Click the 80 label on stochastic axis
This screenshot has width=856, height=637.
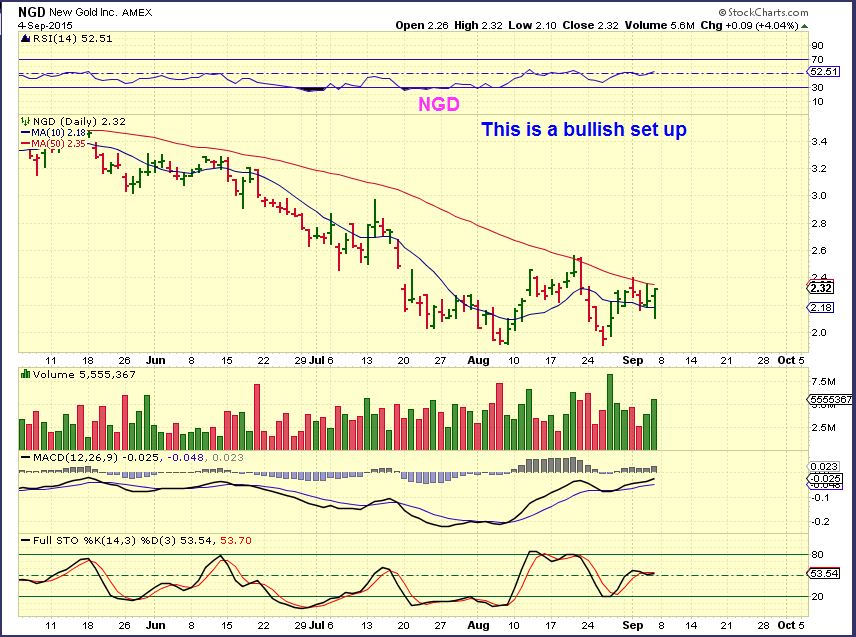[x=817, y=555]
